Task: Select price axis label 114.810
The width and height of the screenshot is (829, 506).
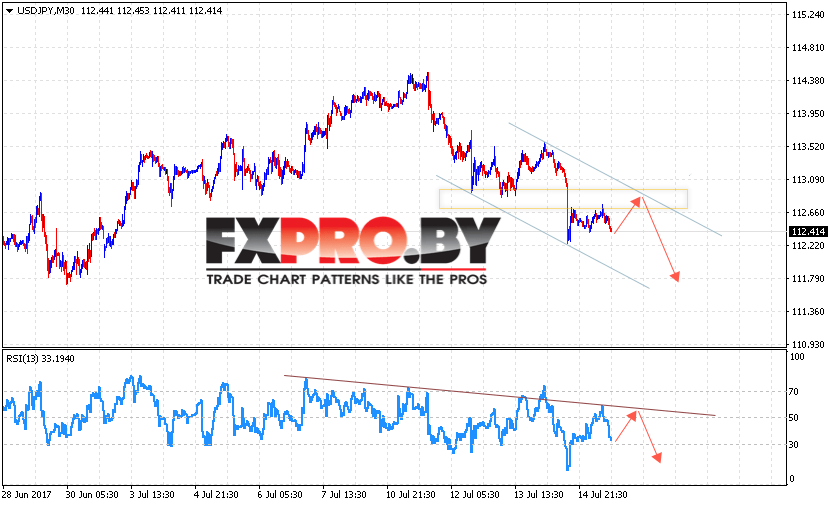Action: (x=808, y=48)
